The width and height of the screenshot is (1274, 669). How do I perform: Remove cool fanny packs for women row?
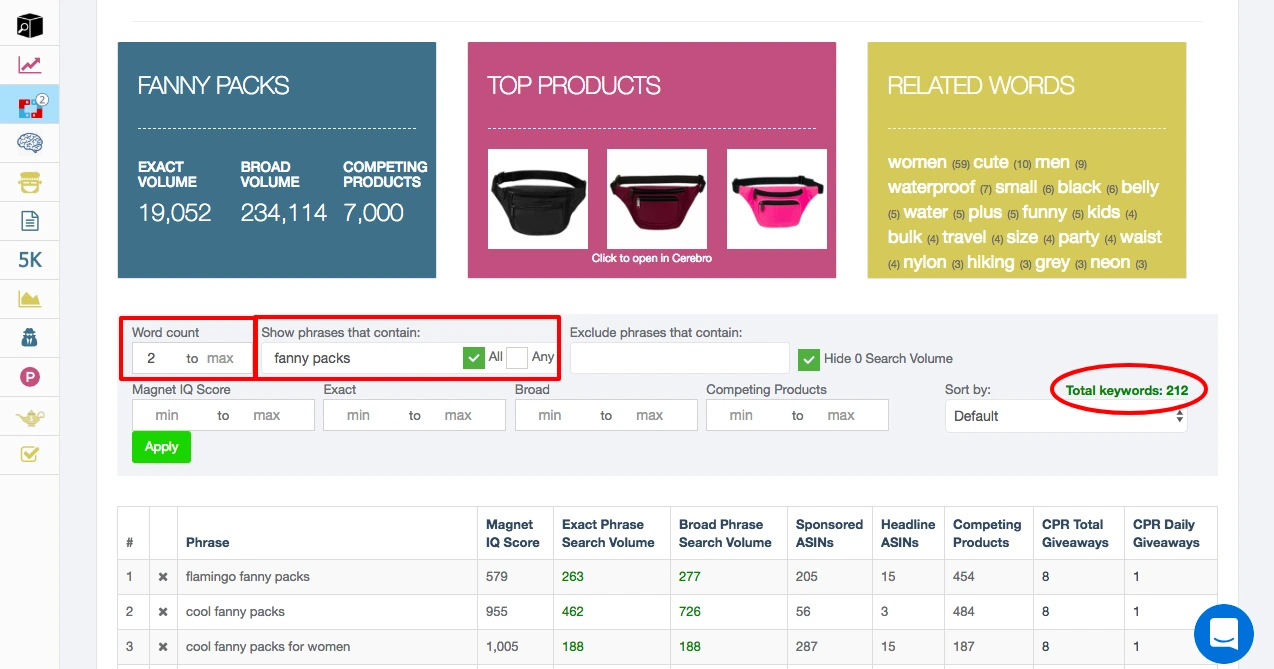tap(163, 647)
